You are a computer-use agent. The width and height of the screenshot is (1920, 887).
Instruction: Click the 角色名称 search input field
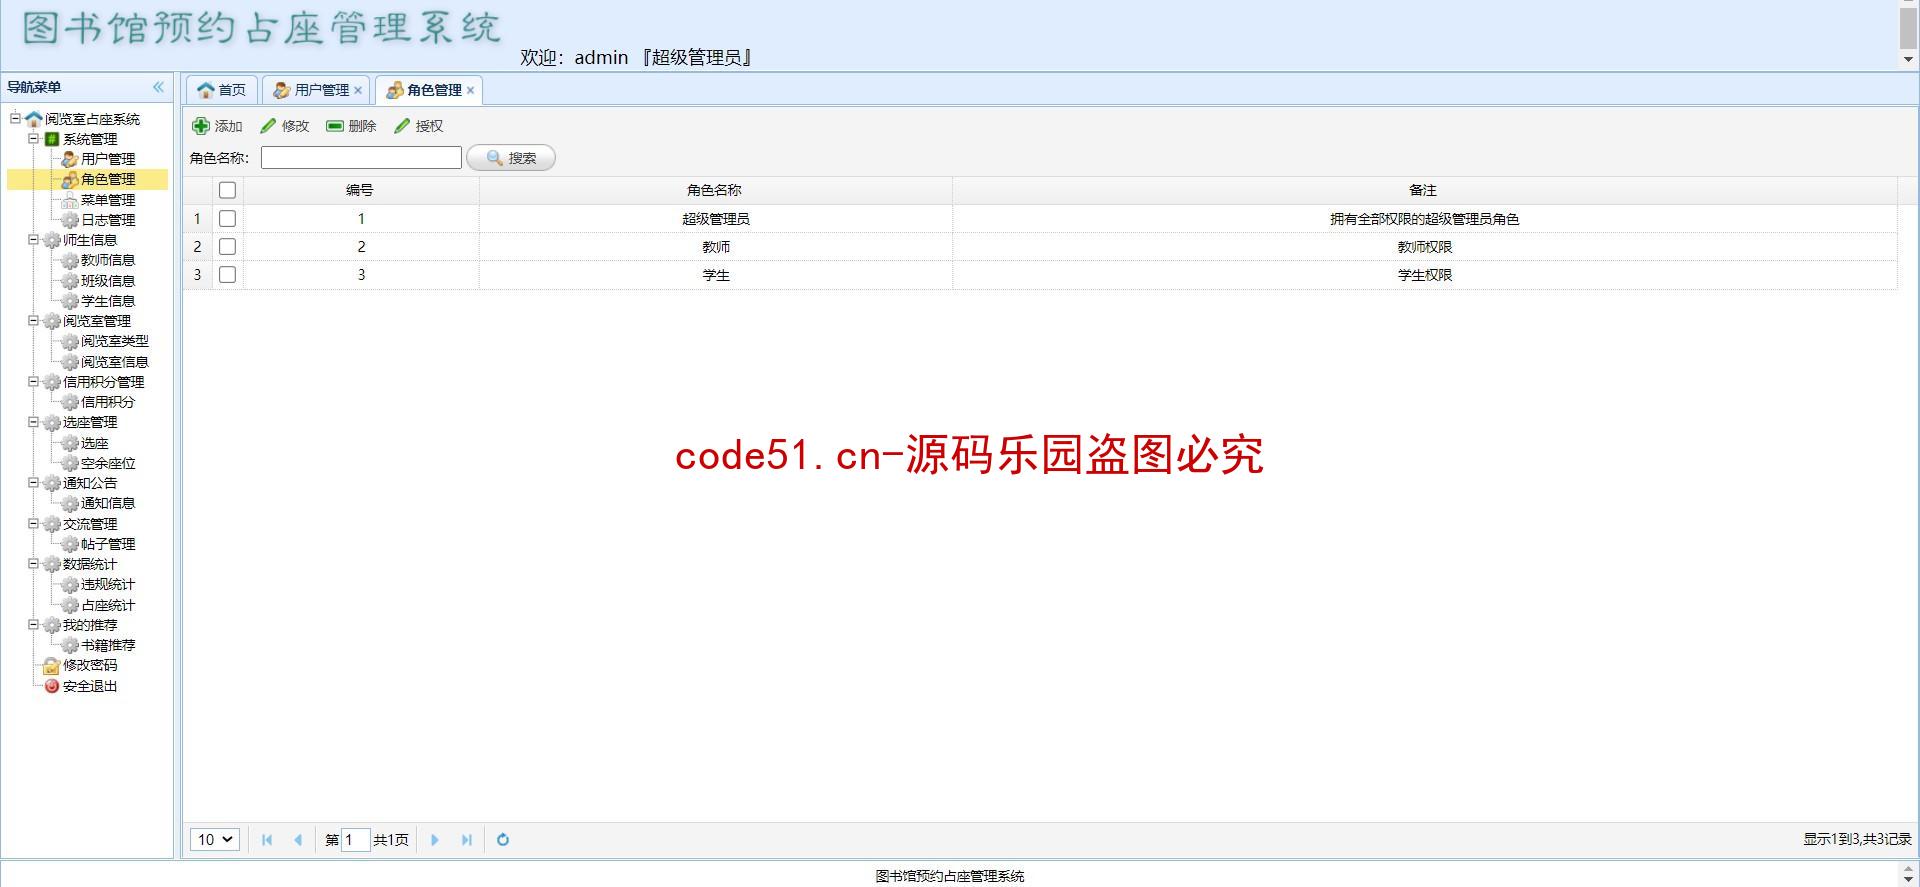click(x=361, y=157)
